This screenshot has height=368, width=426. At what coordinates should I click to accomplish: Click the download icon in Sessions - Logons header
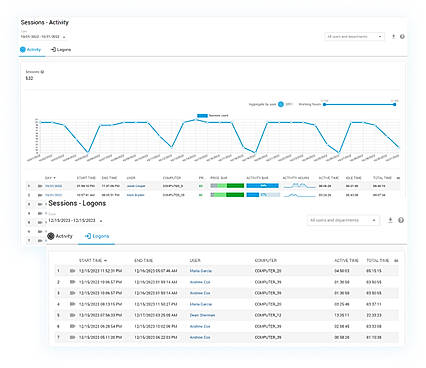390,220
